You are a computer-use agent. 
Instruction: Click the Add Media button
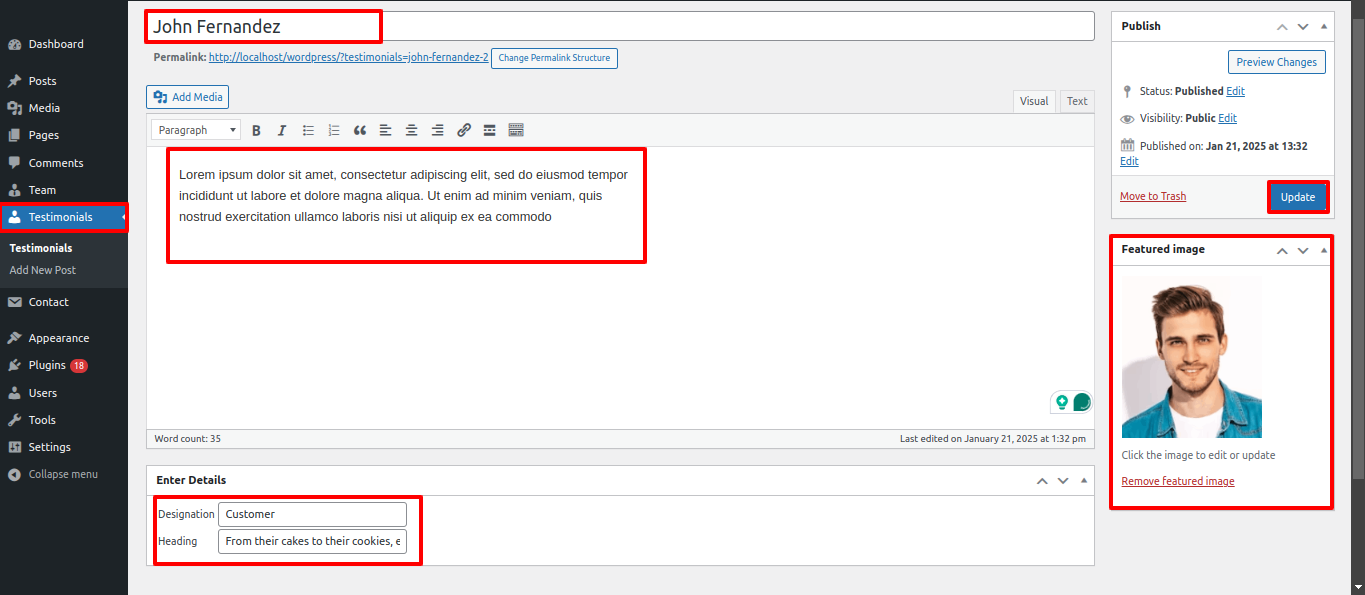click(x=188, y=97)
